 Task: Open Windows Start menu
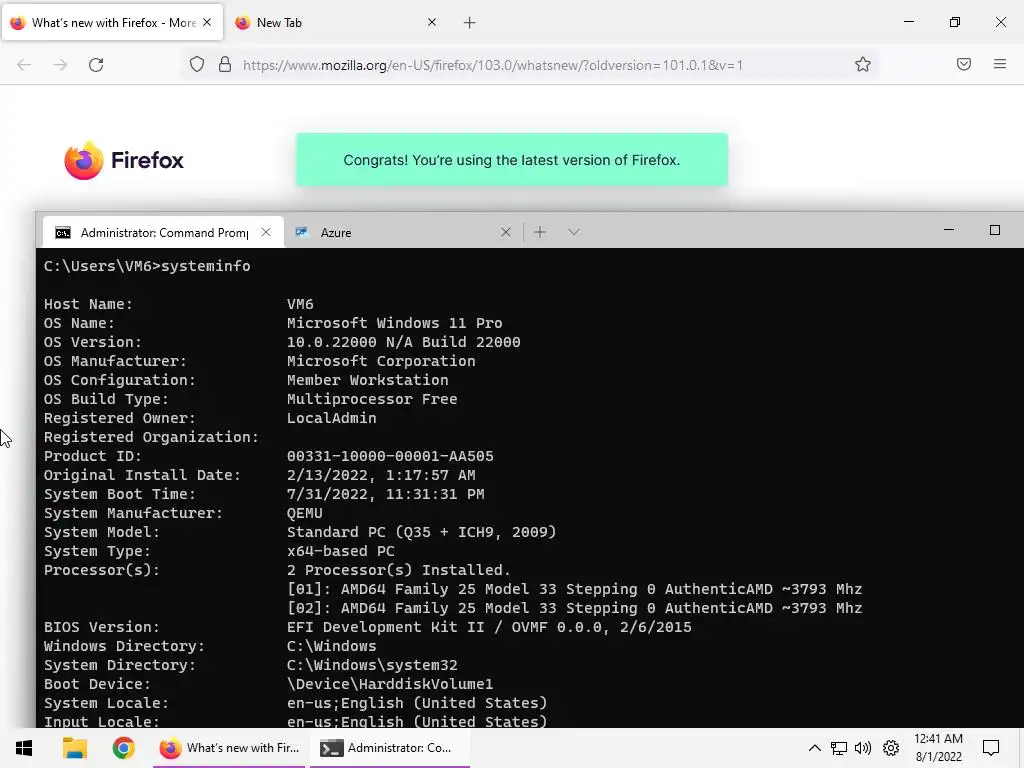point(24,748)
